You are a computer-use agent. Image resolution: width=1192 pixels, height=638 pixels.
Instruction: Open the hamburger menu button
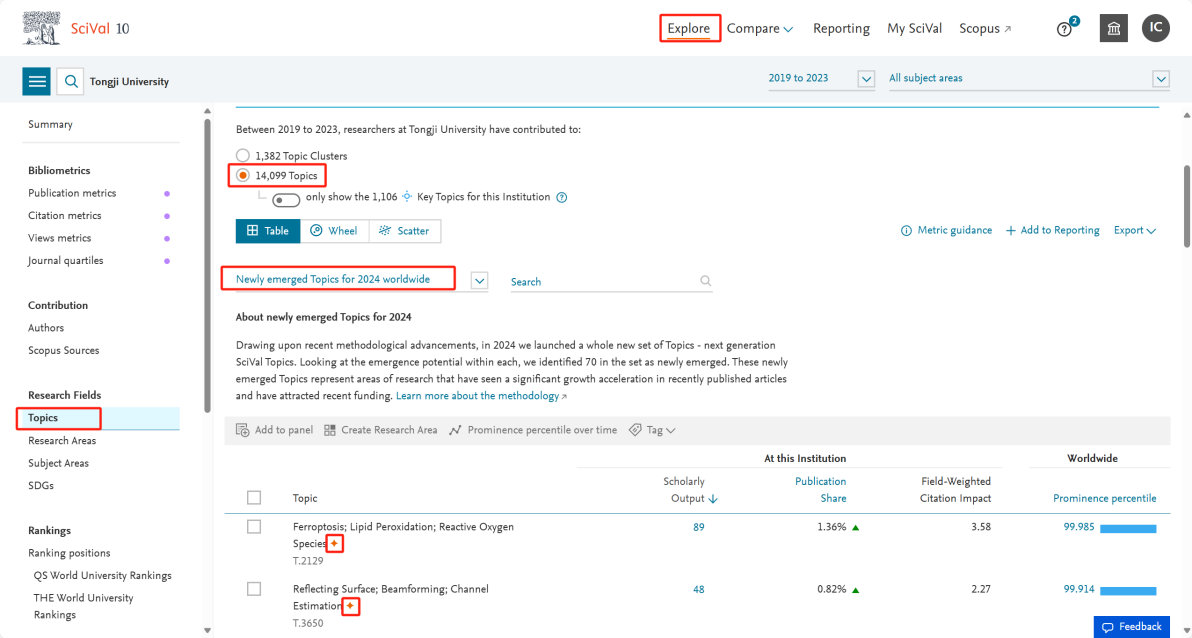pyautogui.click(x=37, y=81)
